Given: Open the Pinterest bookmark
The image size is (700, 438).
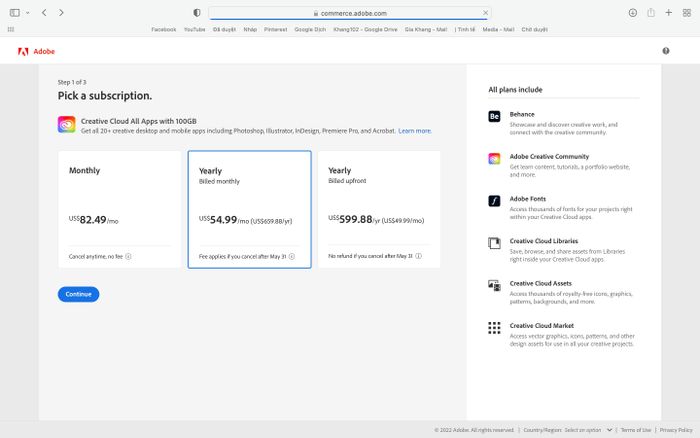Looking at the screenshot, I should coord(275,29).
